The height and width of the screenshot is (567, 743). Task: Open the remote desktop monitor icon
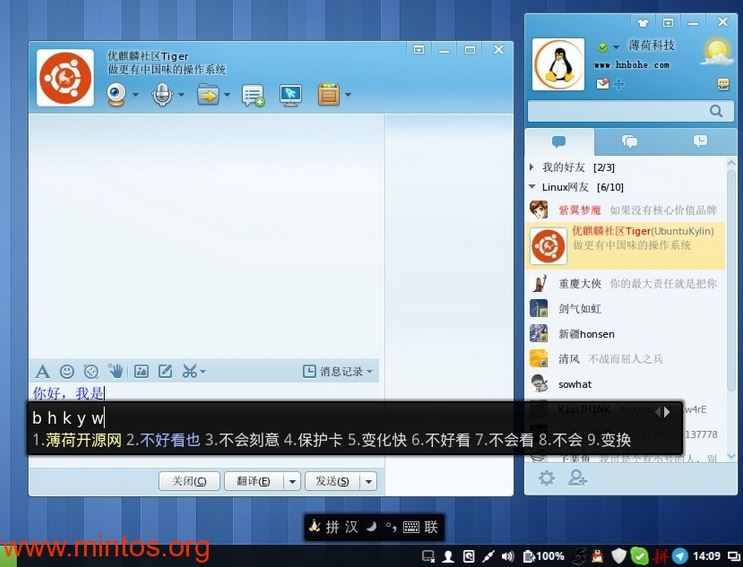point(290,95)
